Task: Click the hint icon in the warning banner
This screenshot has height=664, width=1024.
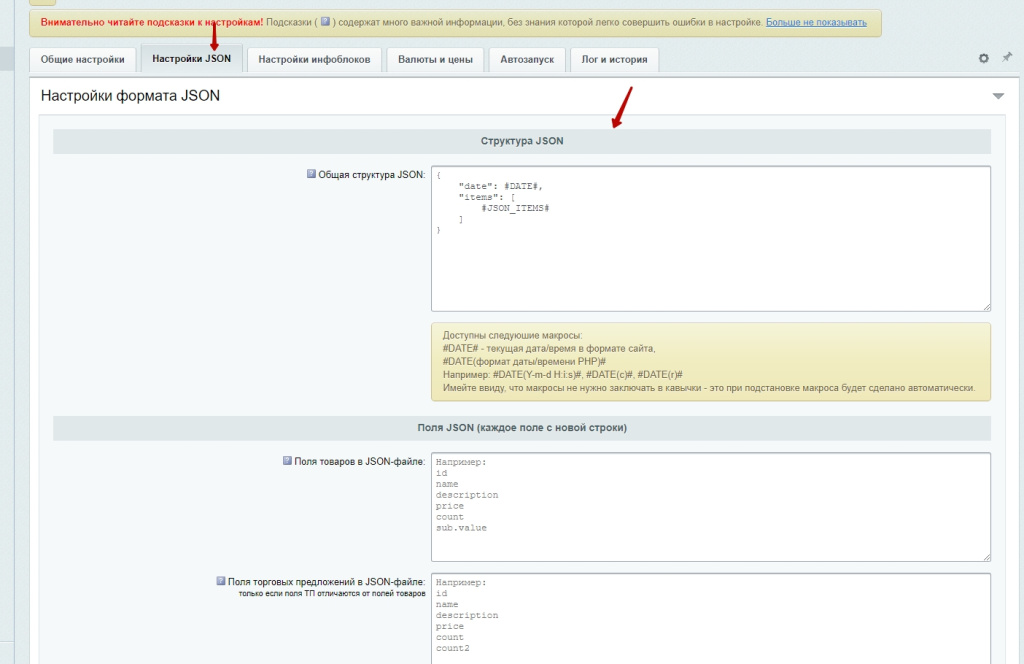Action: pos(325,22)
